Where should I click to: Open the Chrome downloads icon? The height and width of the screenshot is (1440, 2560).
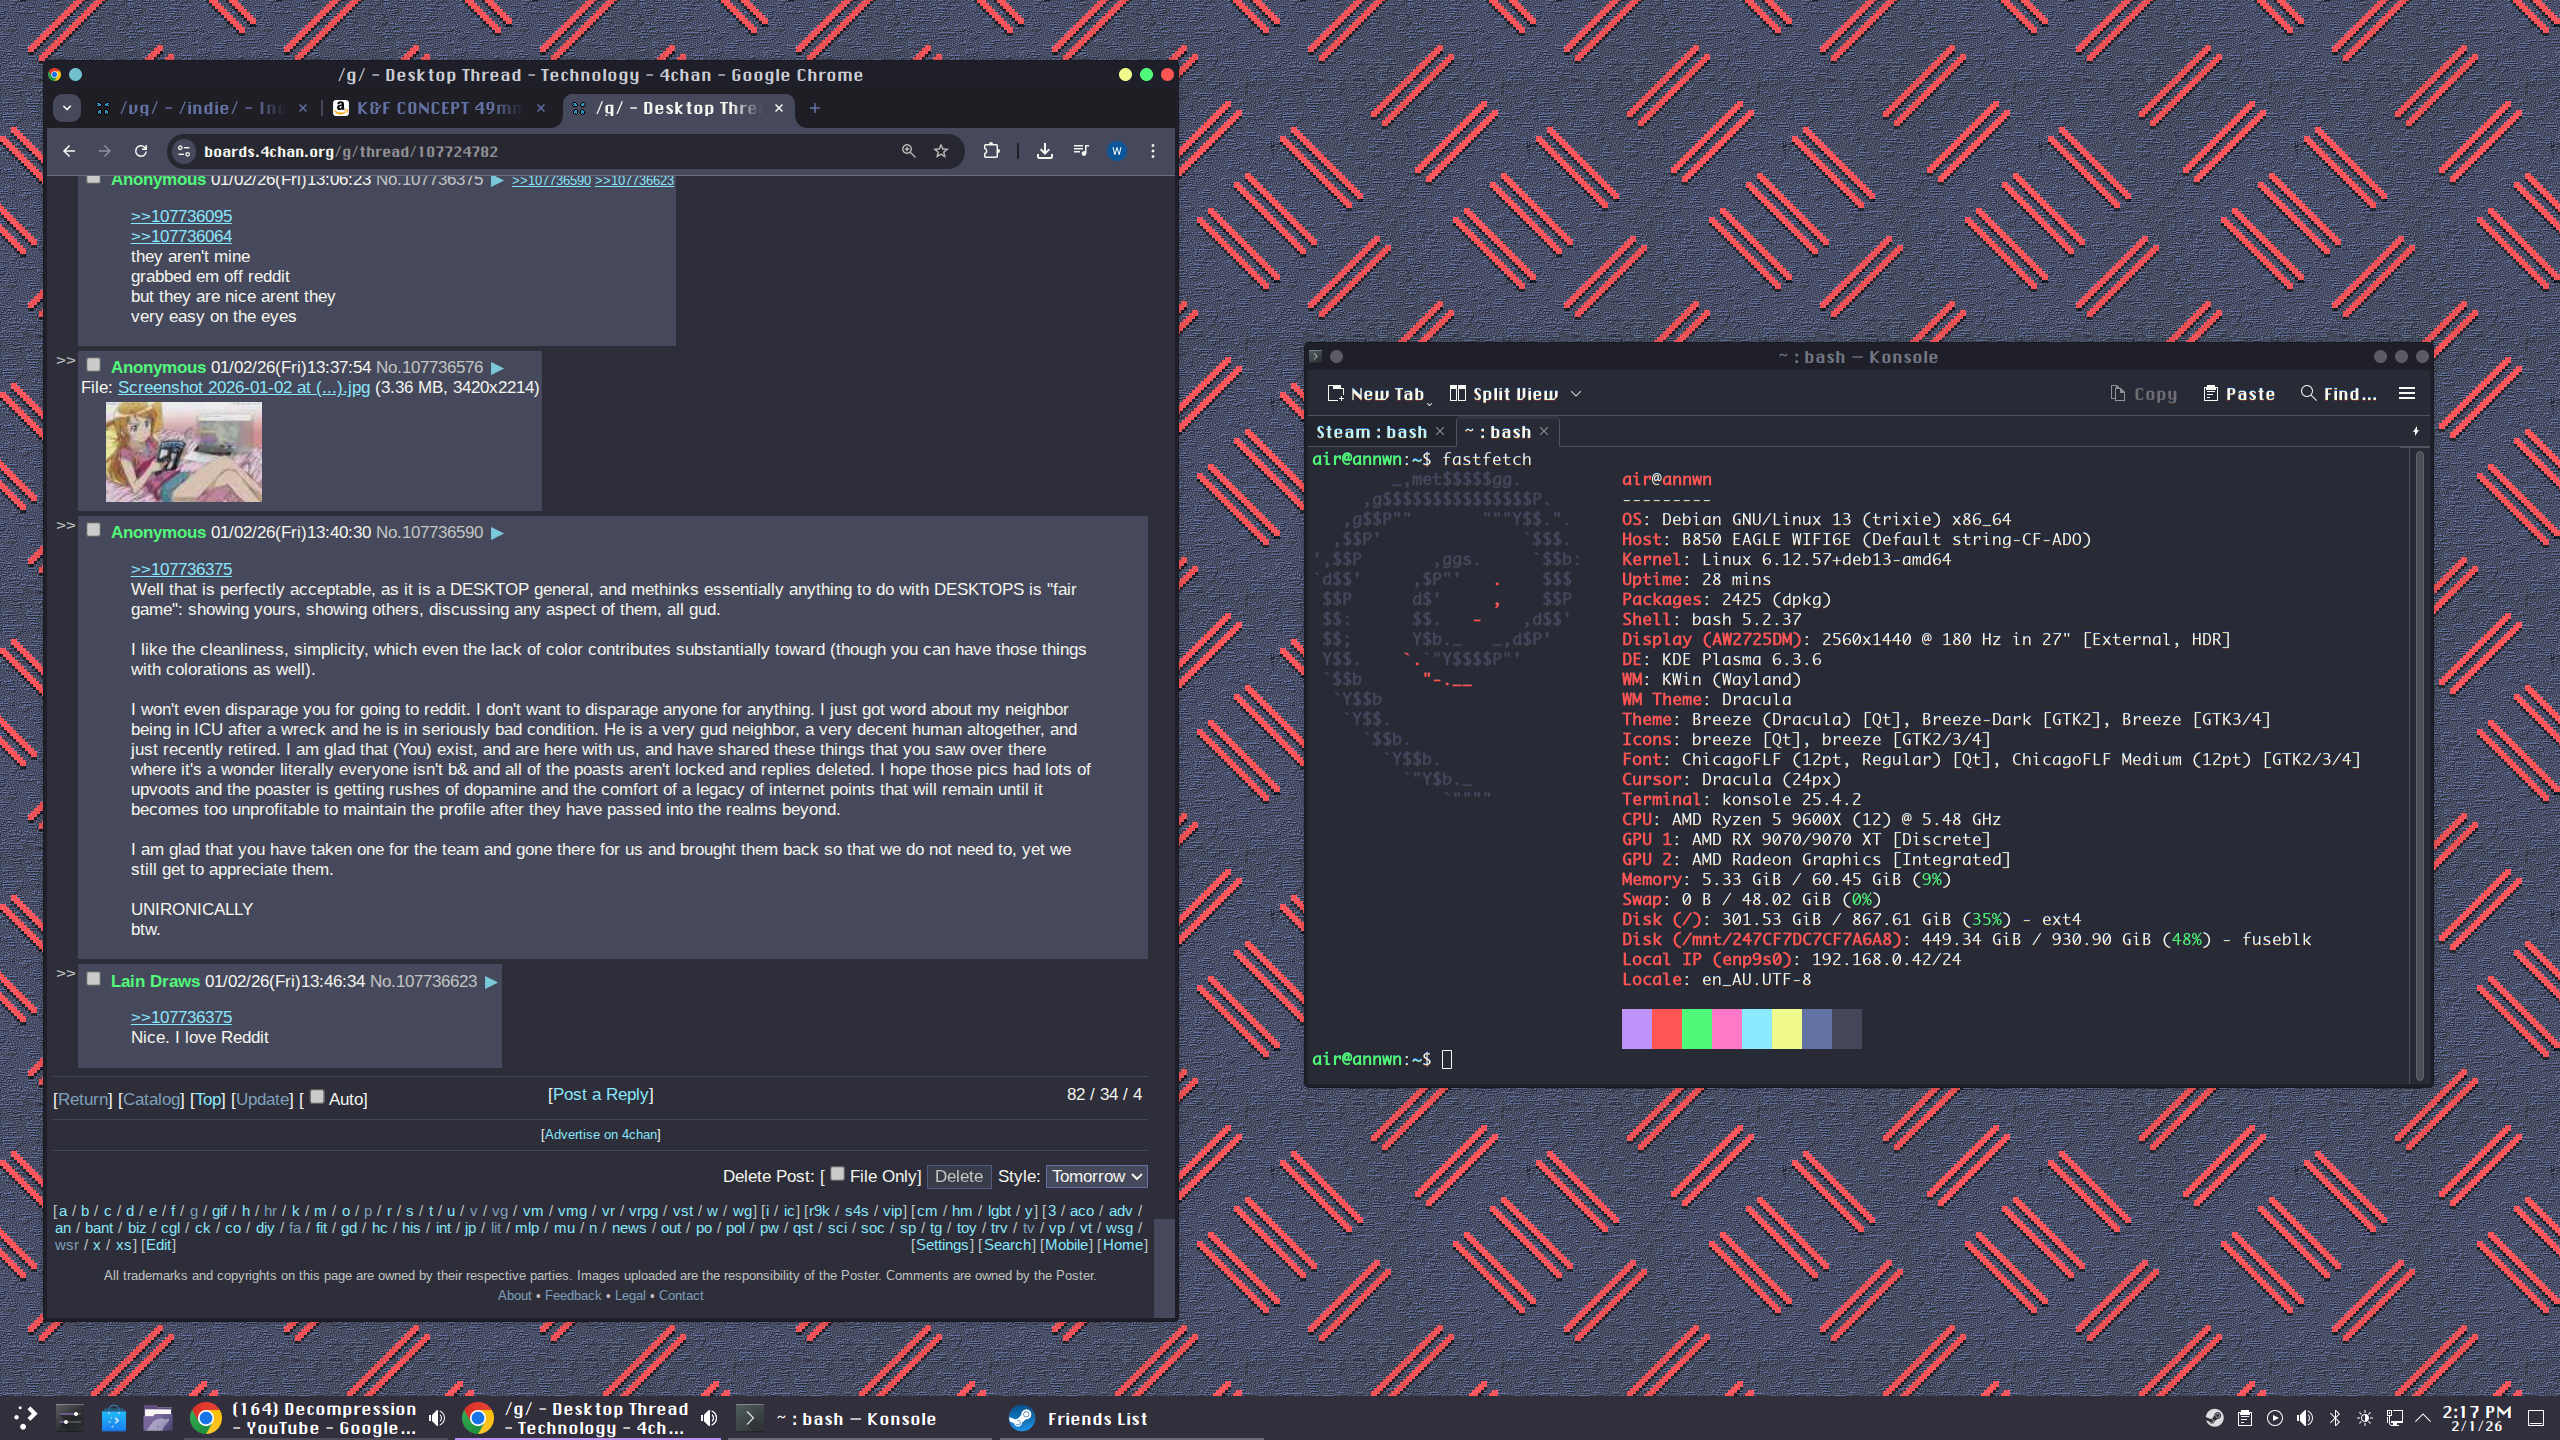(1044, 151)
